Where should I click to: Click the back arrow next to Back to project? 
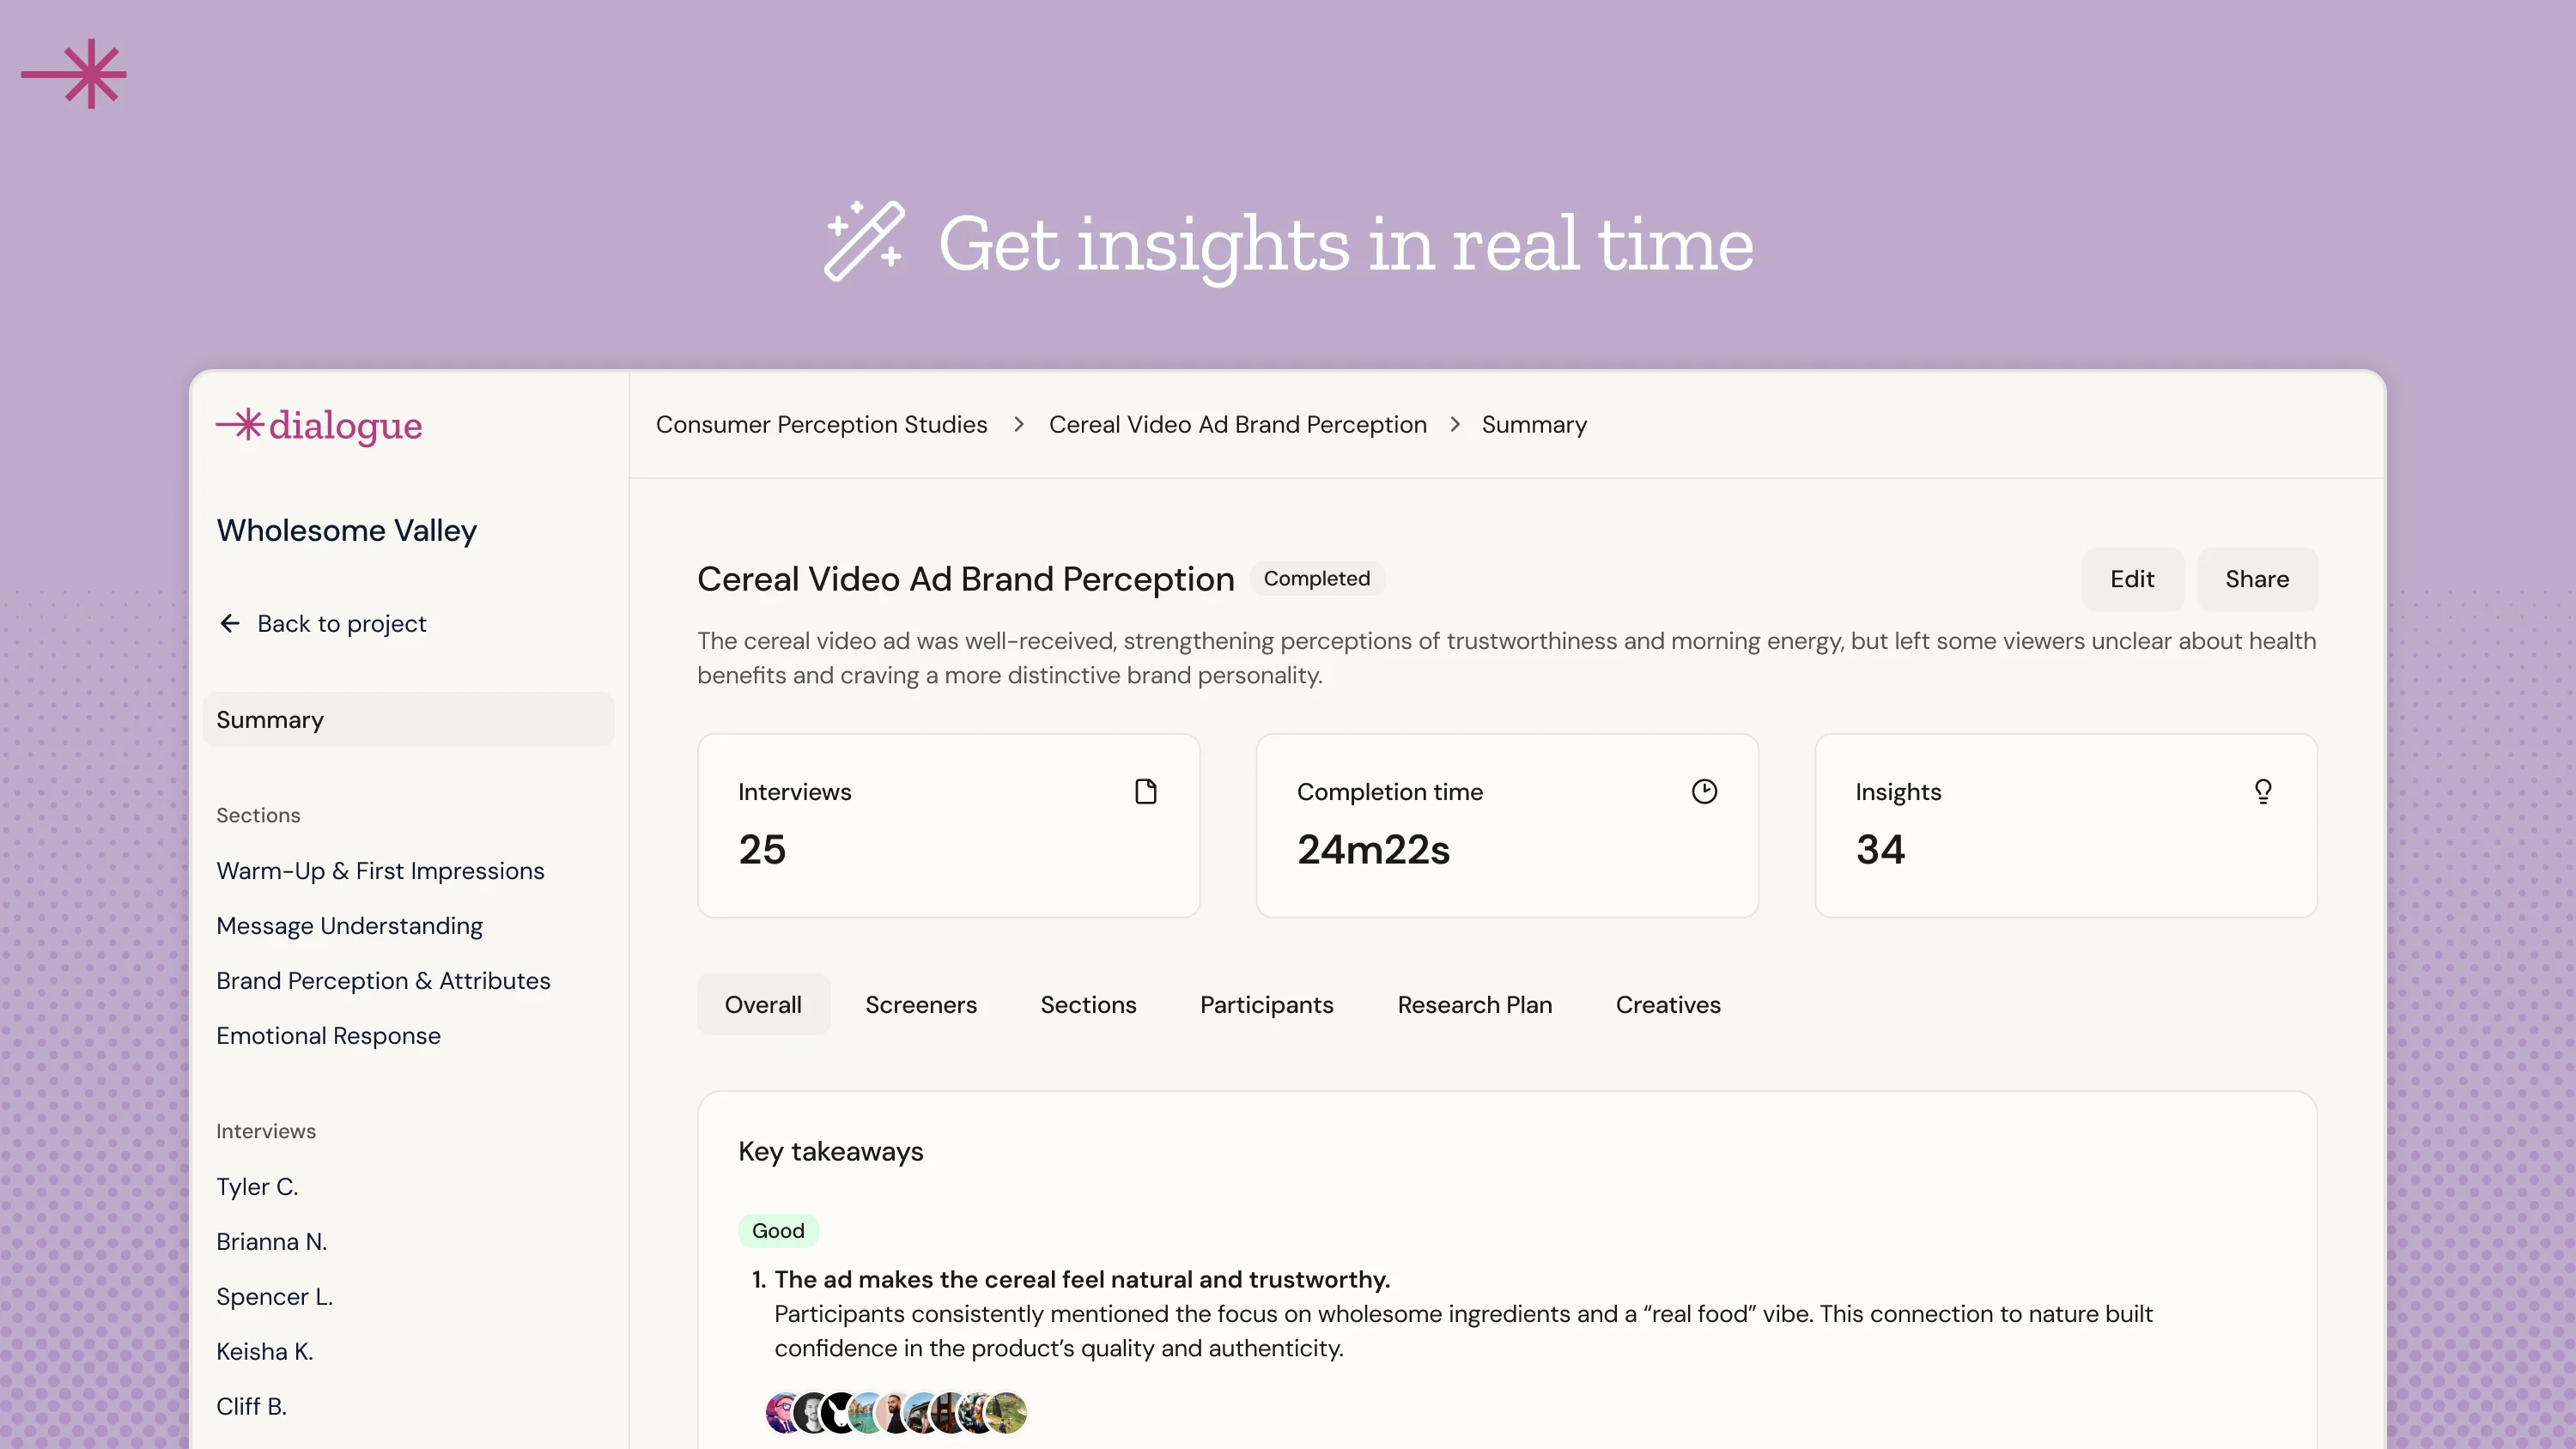point(229,623)
